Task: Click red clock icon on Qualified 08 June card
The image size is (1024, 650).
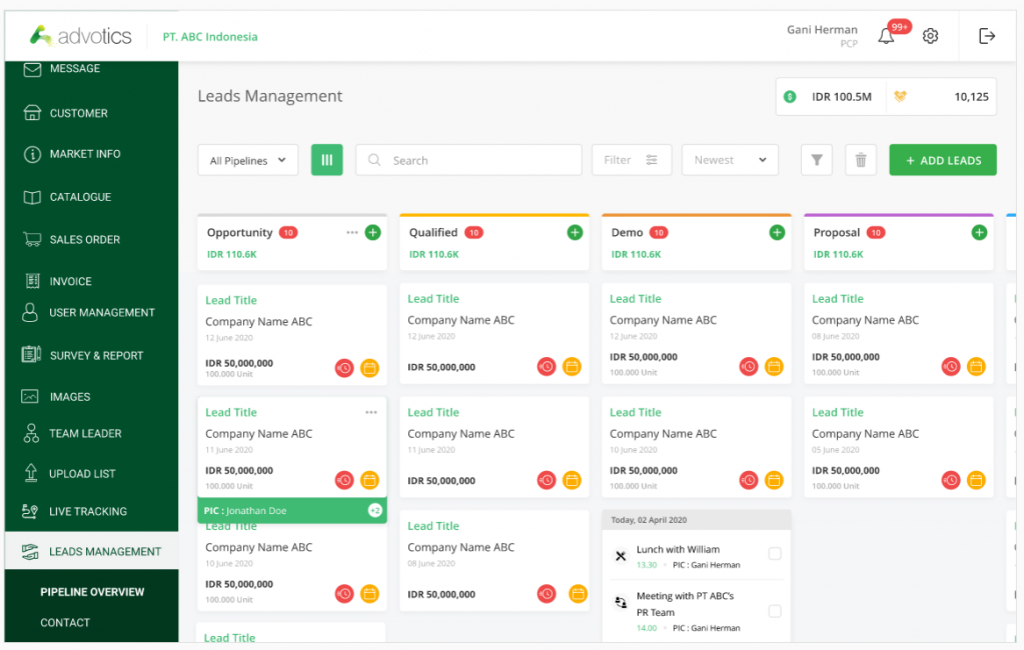Action: 547,594
